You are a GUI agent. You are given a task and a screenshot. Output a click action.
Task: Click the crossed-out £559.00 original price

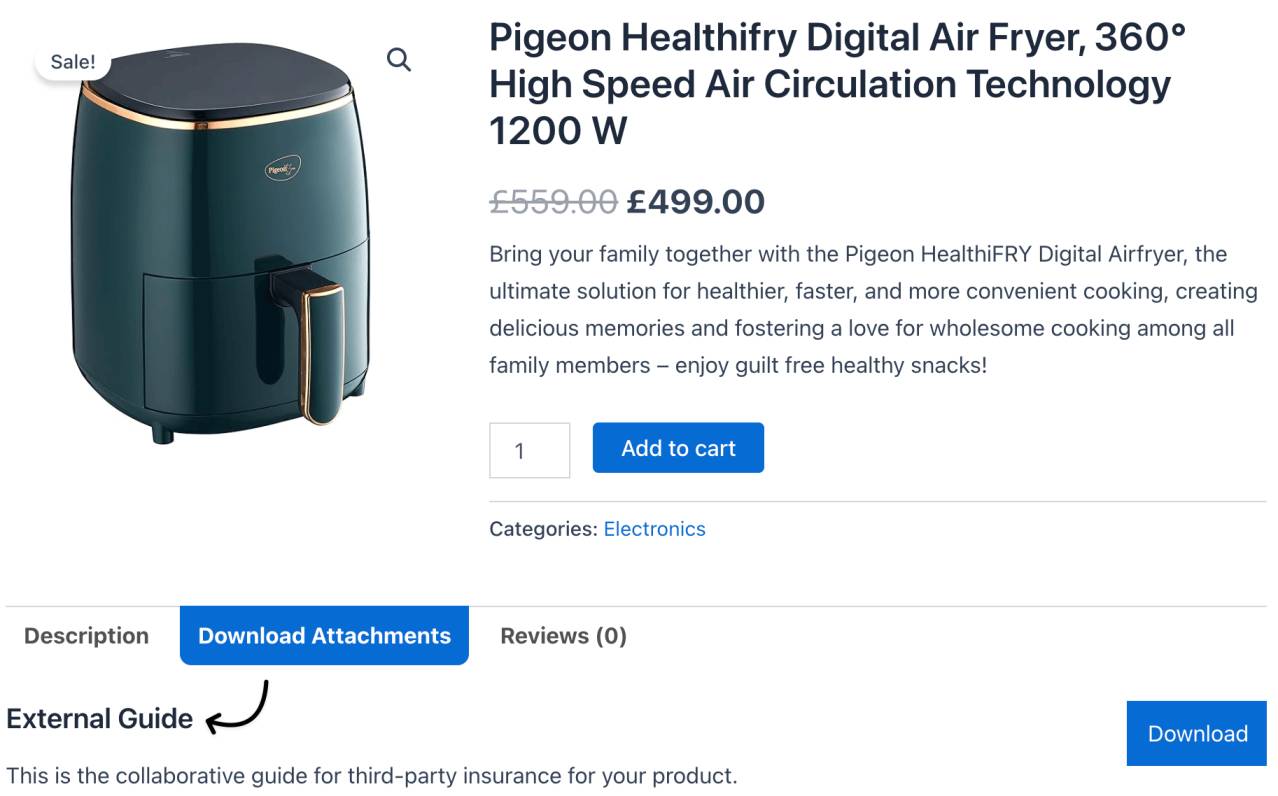tap(553, 202)
